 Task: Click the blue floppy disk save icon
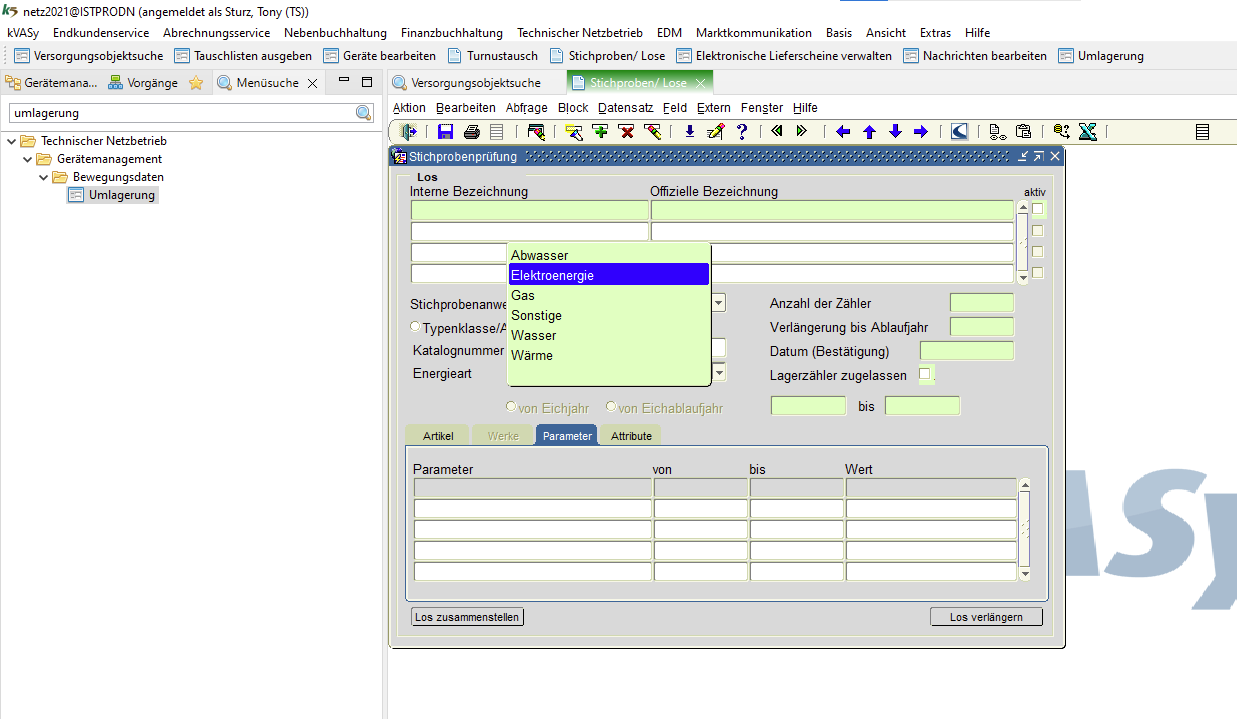coord(446,131)
